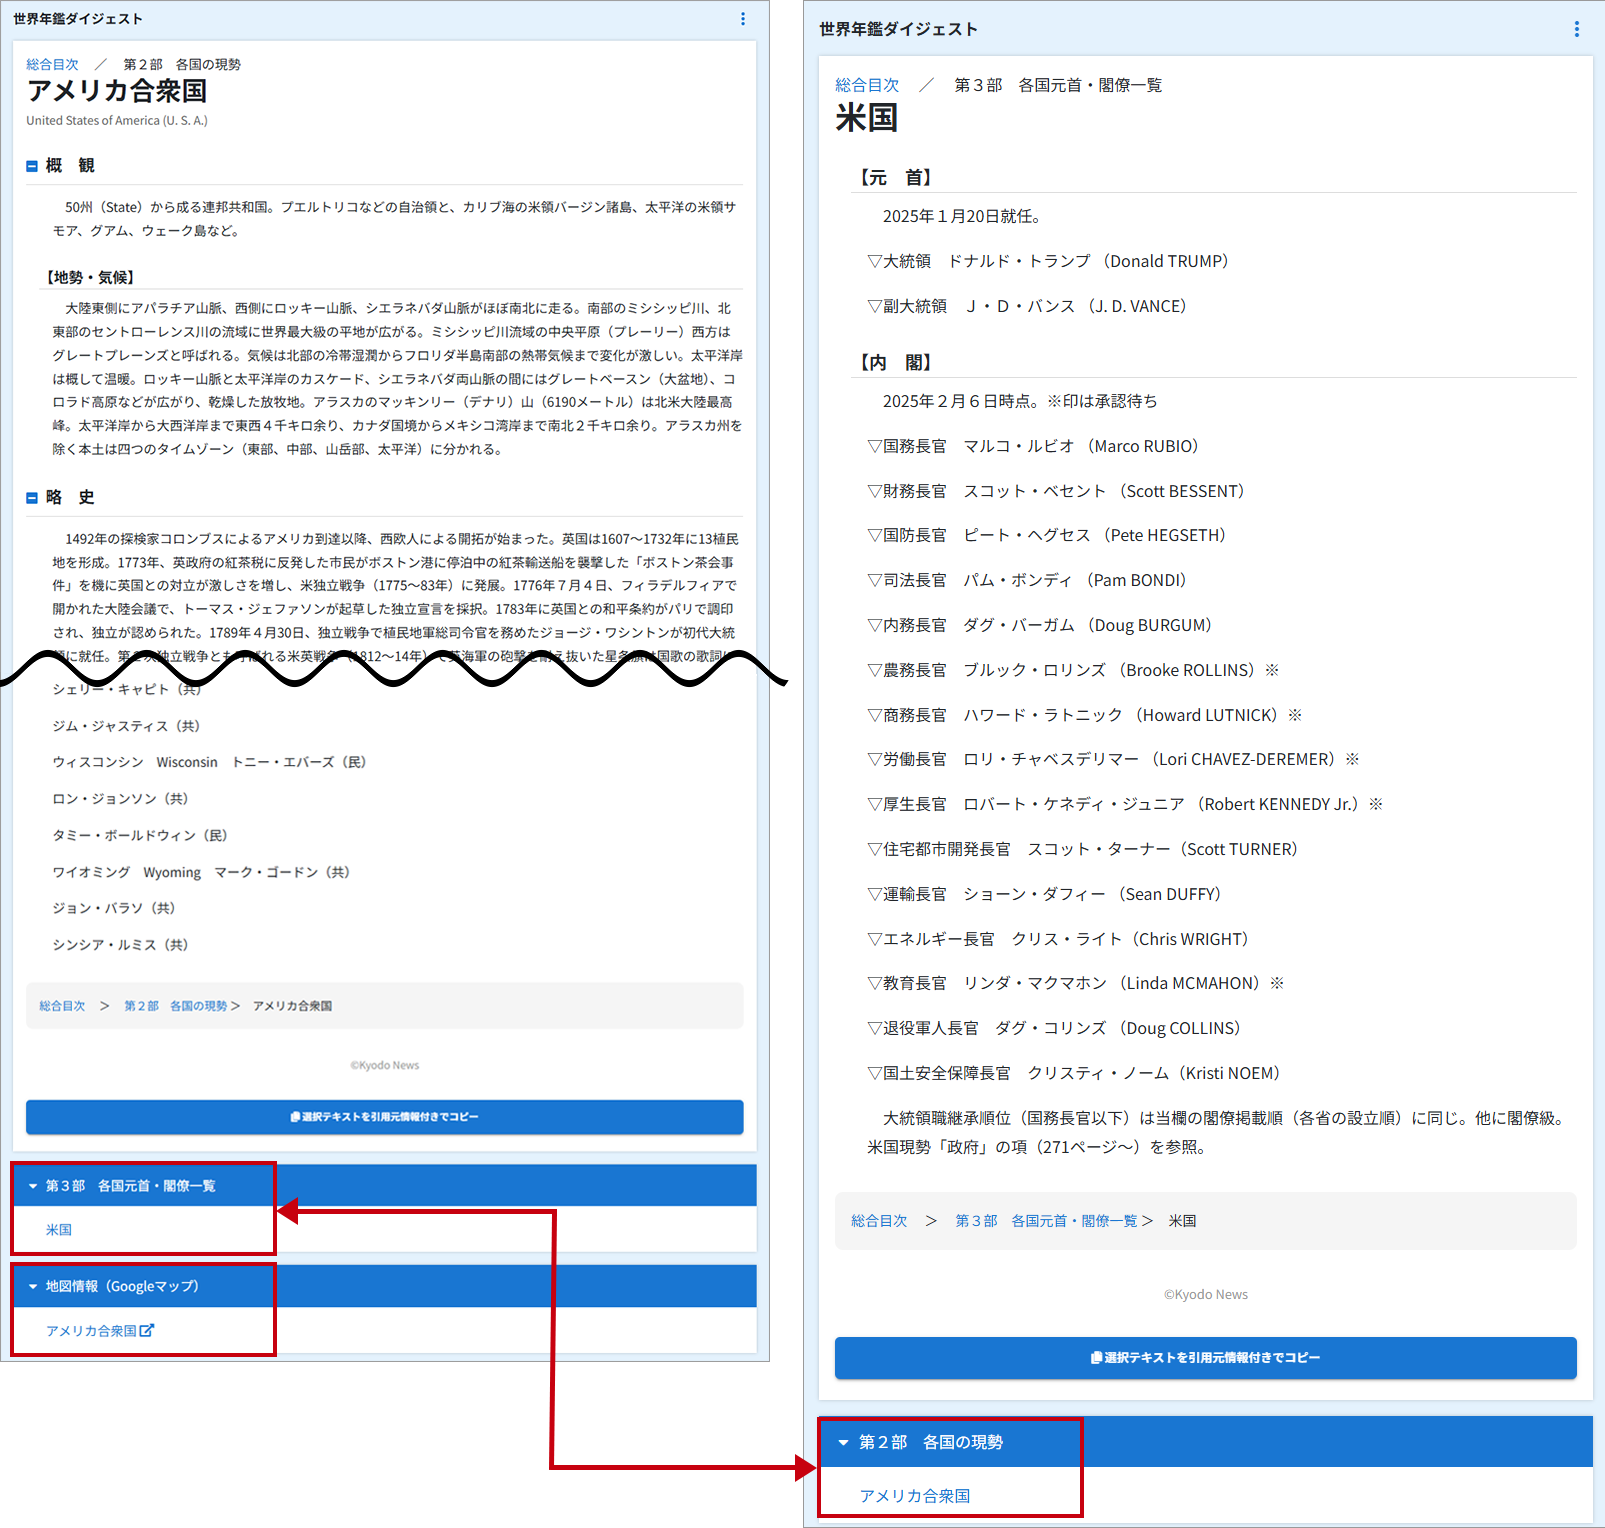Viewport: 1605px width, 1528px height.
Task: Click 総合目次 in the right bottom breadcrumb bar
Action: pos(879,1221)
